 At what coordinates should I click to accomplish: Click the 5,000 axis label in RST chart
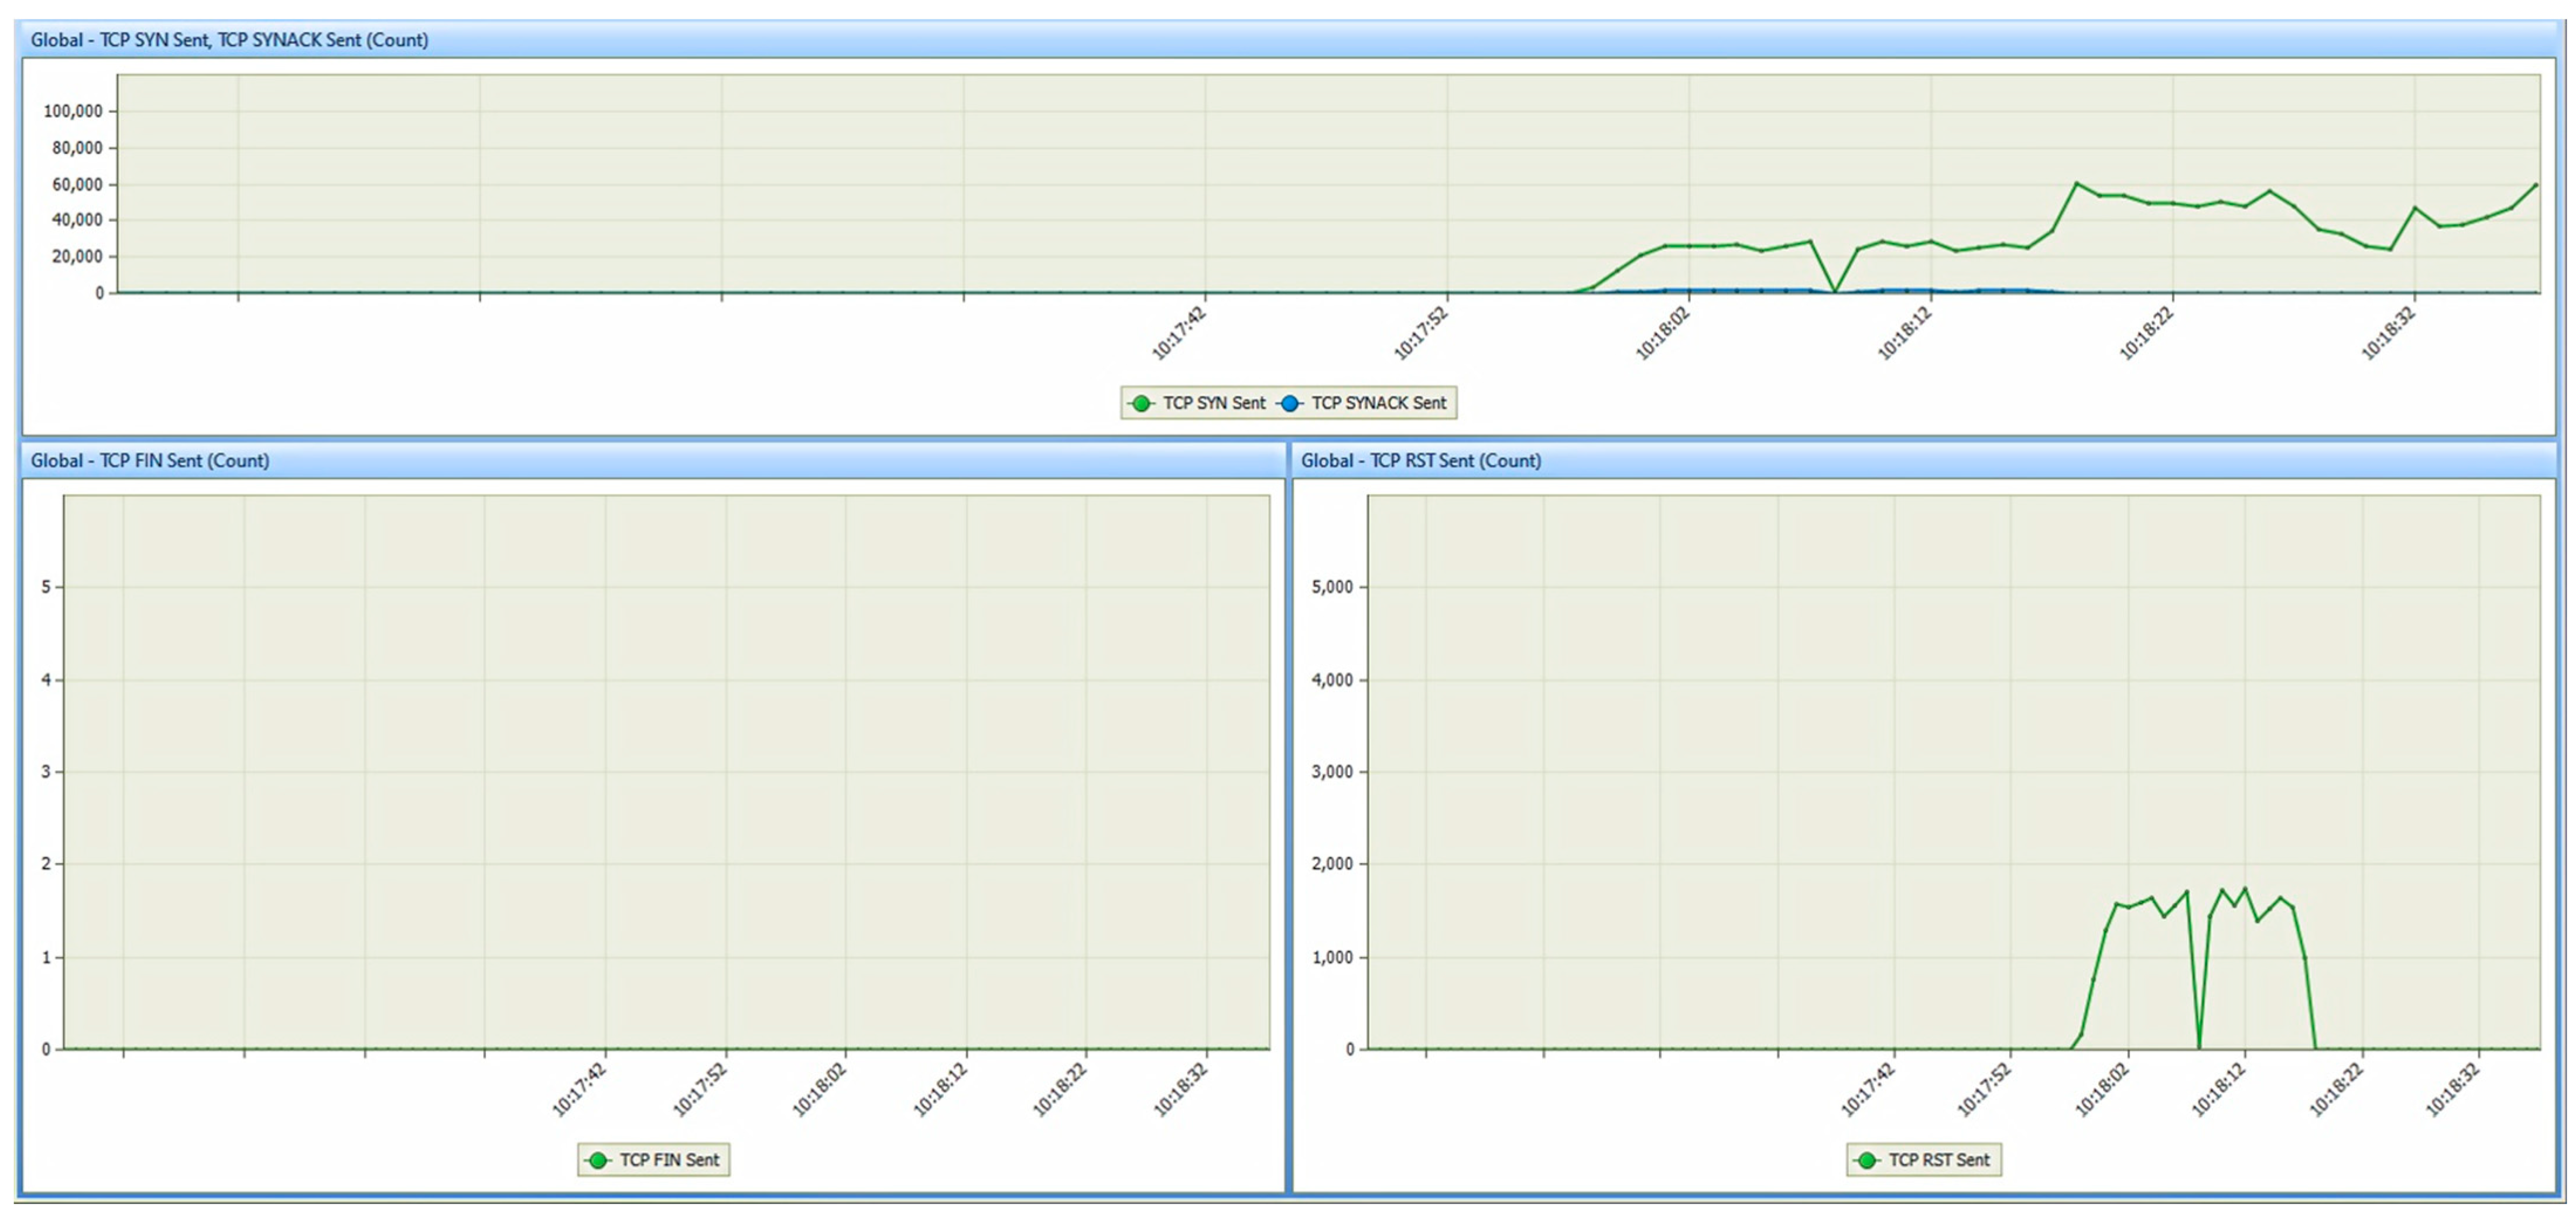[1332, 587]
